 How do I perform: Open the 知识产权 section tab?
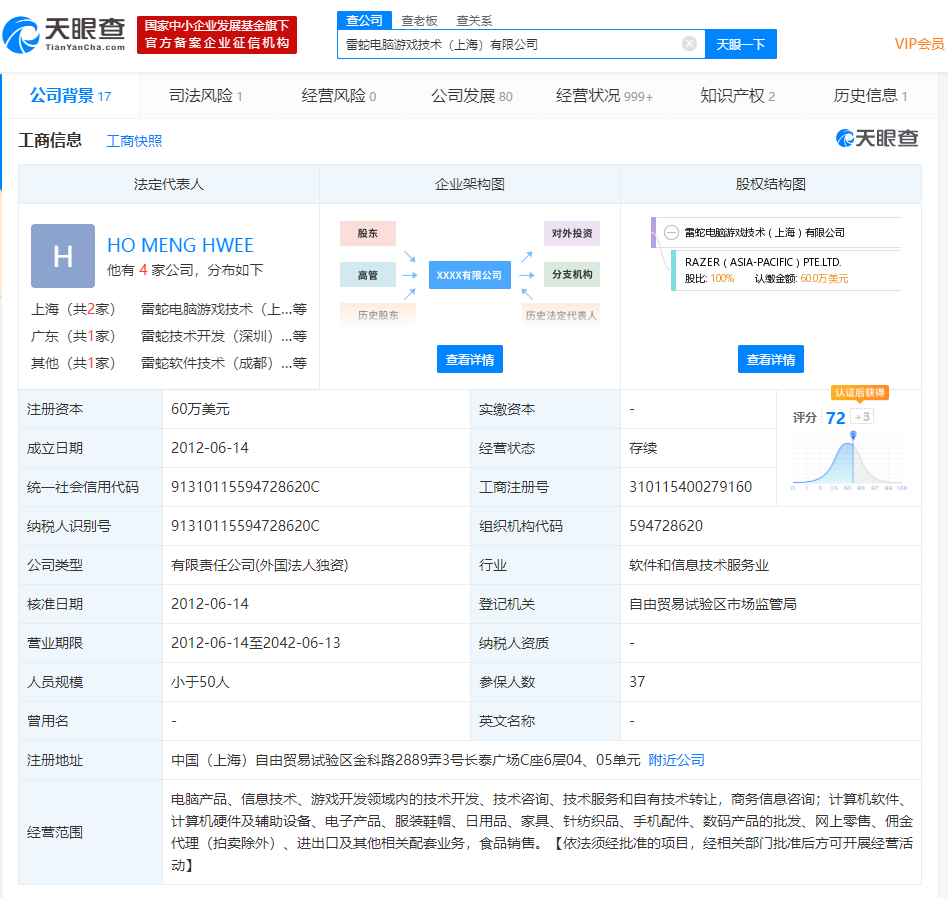click(737, 96)
